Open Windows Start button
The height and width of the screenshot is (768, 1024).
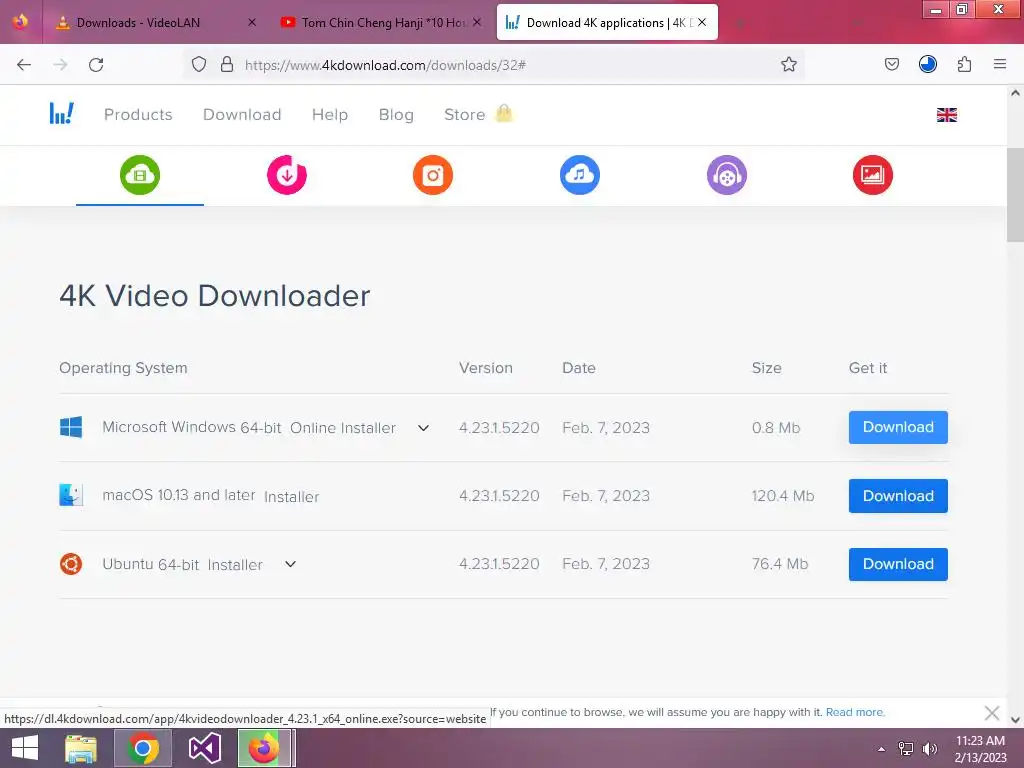25,748
